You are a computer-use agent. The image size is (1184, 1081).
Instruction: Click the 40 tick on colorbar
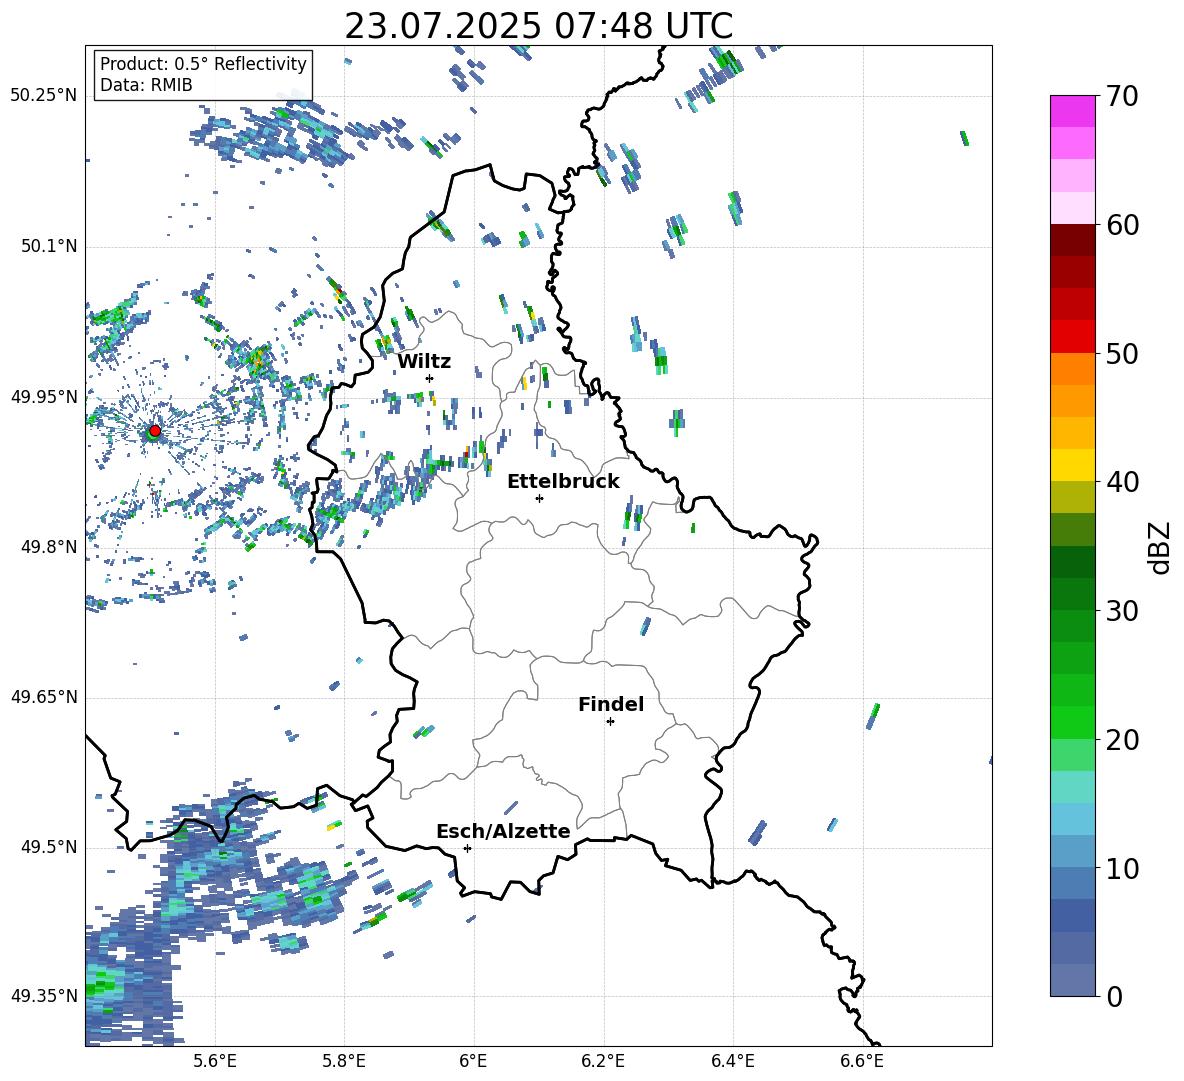click(1122, 482)
